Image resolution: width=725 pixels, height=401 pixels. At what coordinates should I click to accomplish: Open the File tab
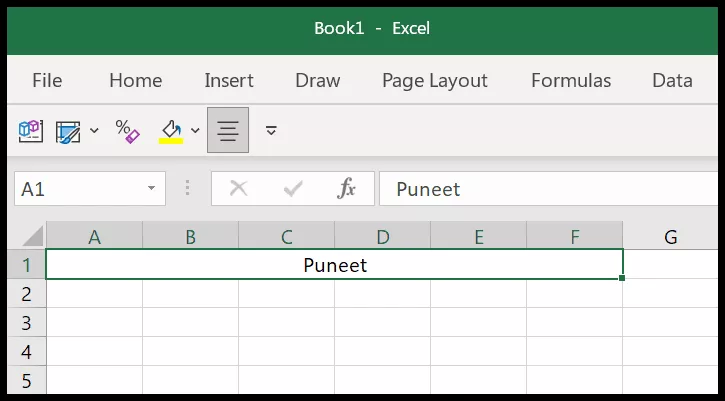(x=47, y=80)
